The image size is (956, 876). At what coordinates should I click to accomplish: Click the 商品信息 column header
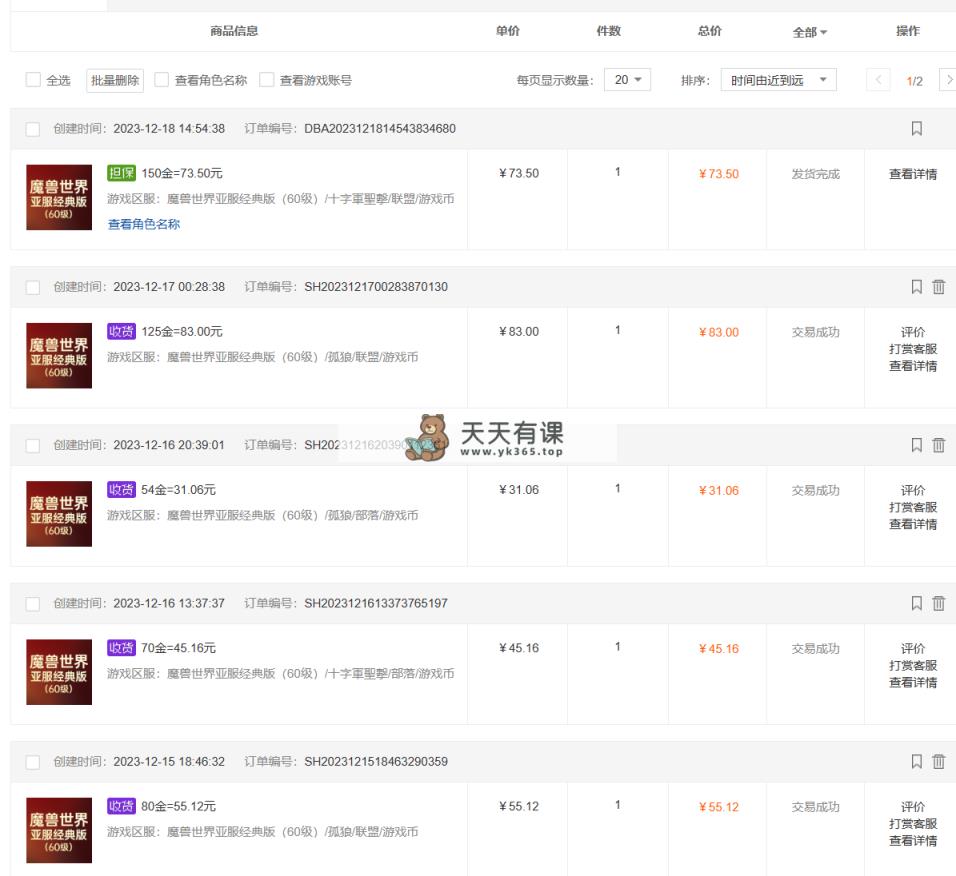coord(234,31)
